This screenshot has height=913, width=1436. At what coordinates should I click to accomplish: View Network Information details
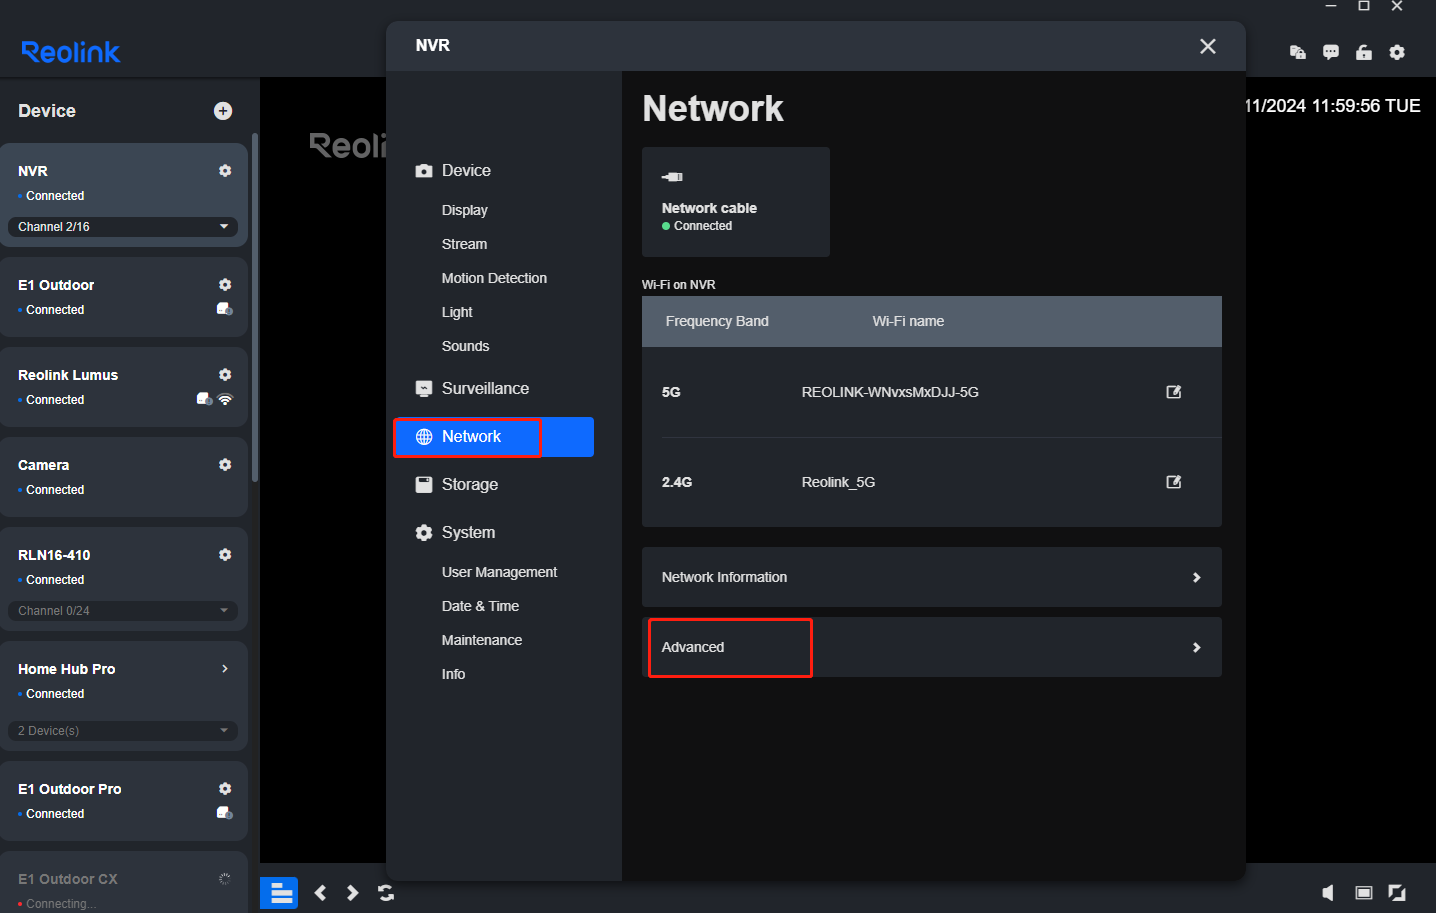click(x=930, y=577)
